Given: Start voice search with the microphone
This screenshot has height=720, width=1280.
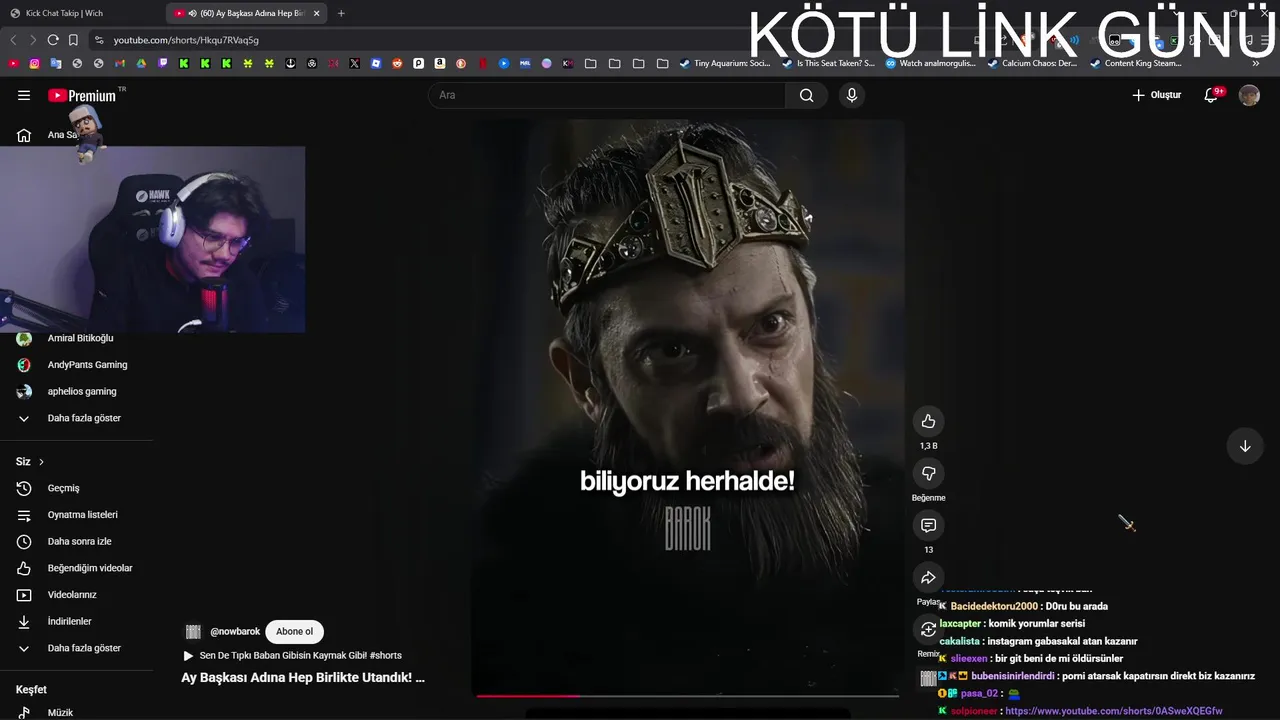Looking at the screenshot, I should click(x=851, y=95).
